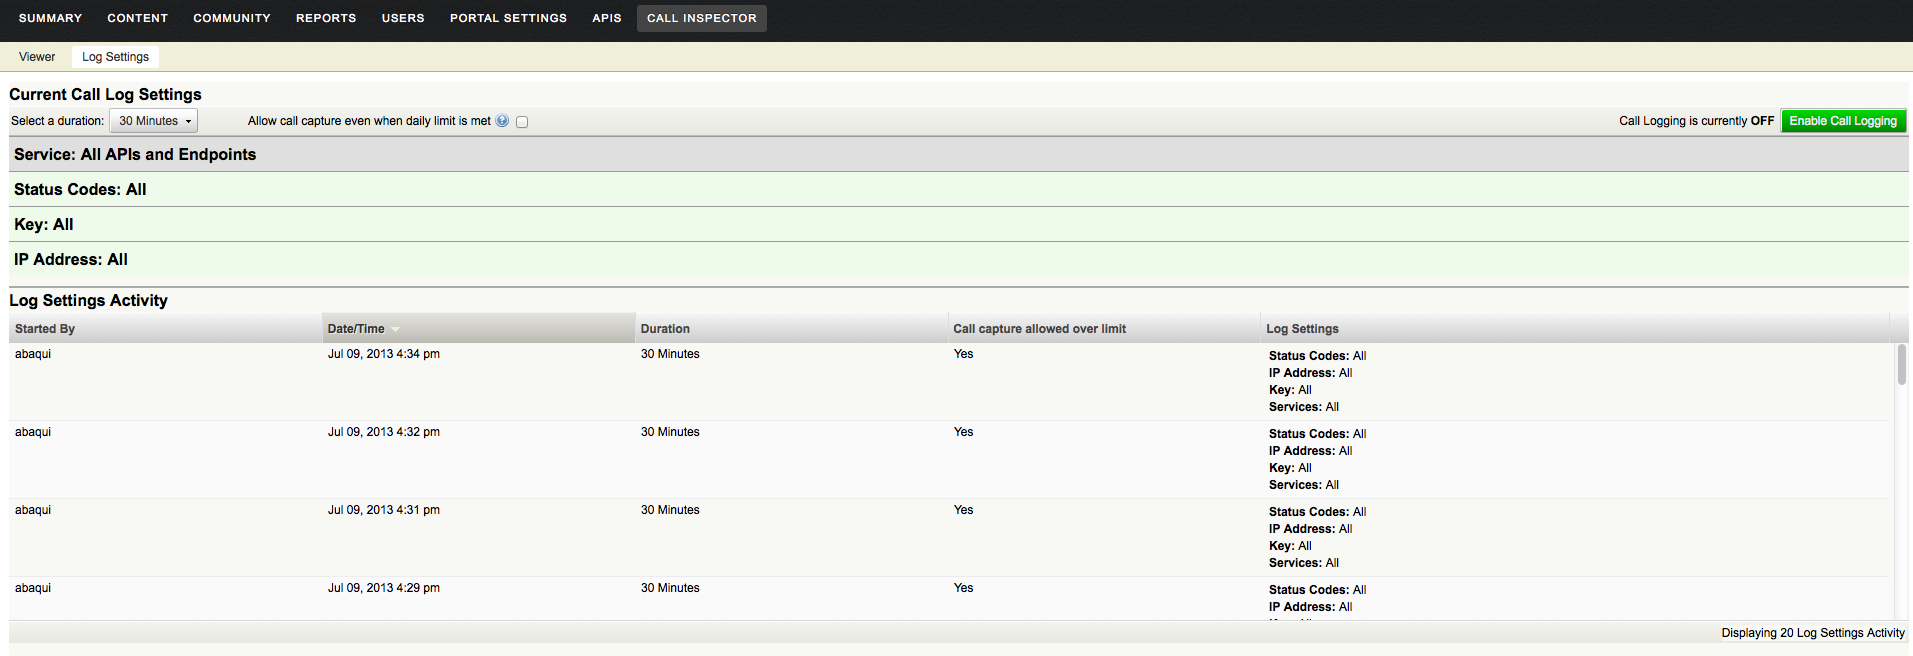Sort by the Started By column
The height and width of the screenshot is (656, 1913).
click(165, 329)
